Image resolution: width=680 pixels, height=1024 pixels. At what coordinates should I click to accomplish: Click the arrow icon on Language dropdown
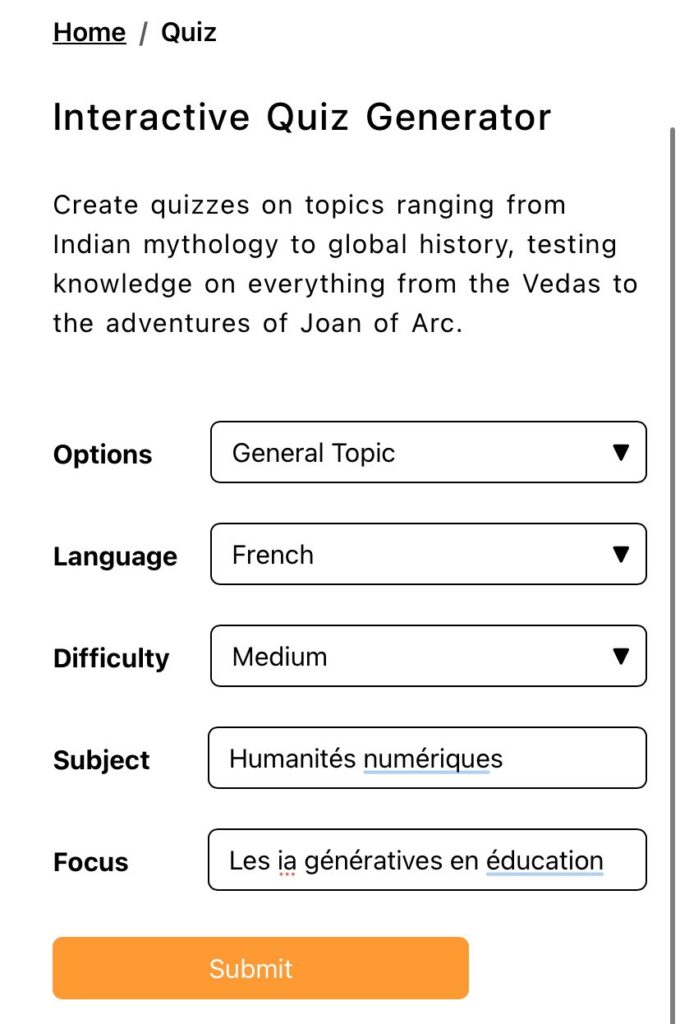[x=621, y=554]
